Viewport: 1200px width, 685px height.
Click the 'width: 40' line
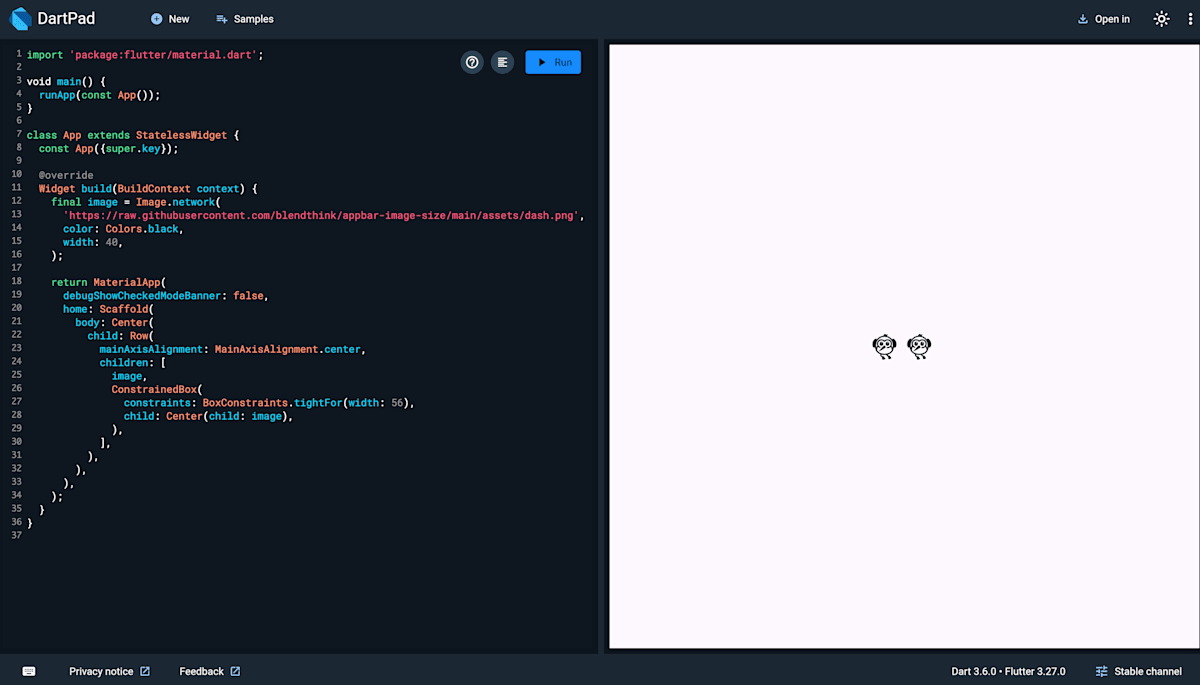pos(93,242)
